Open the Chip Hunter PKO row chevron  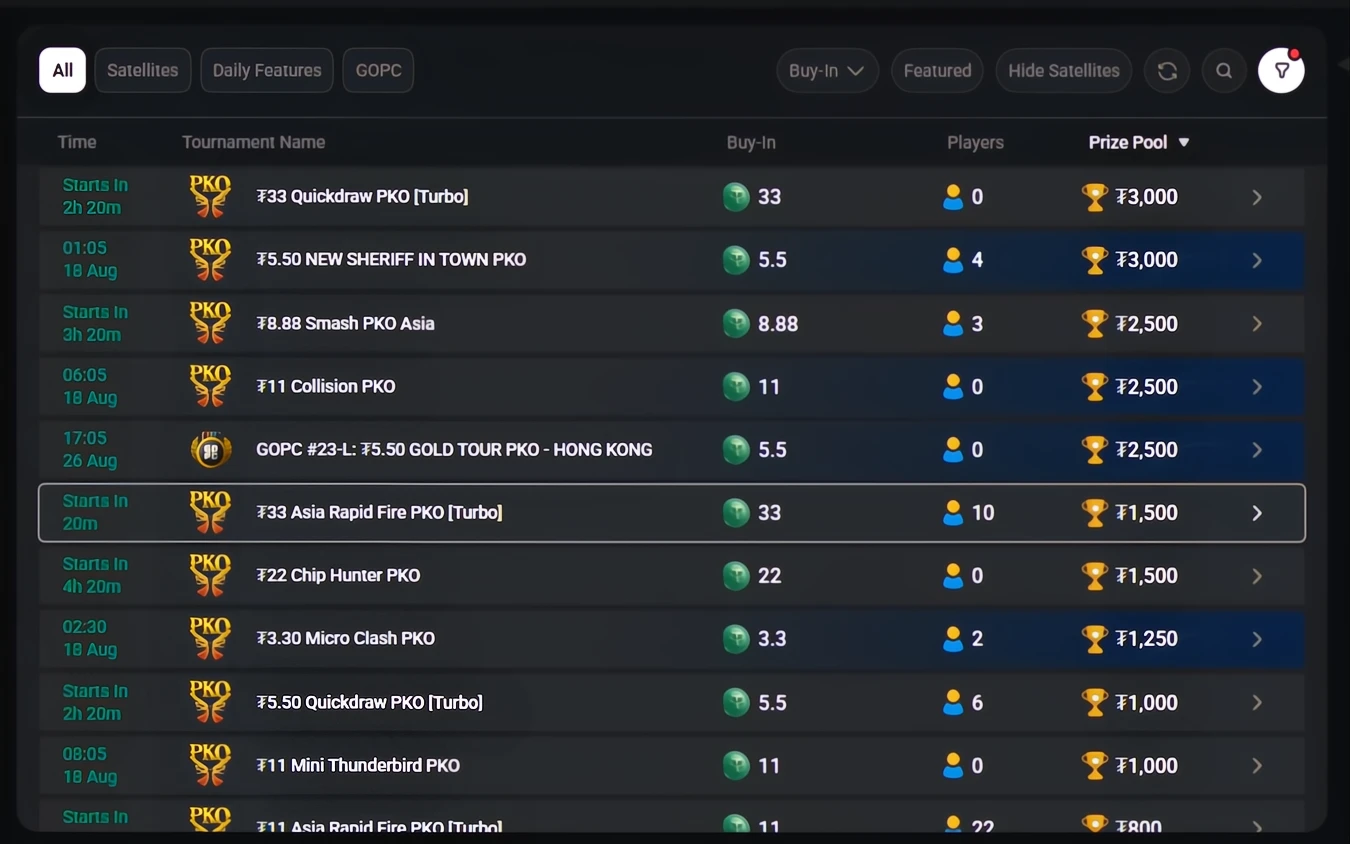point(1258,576)
